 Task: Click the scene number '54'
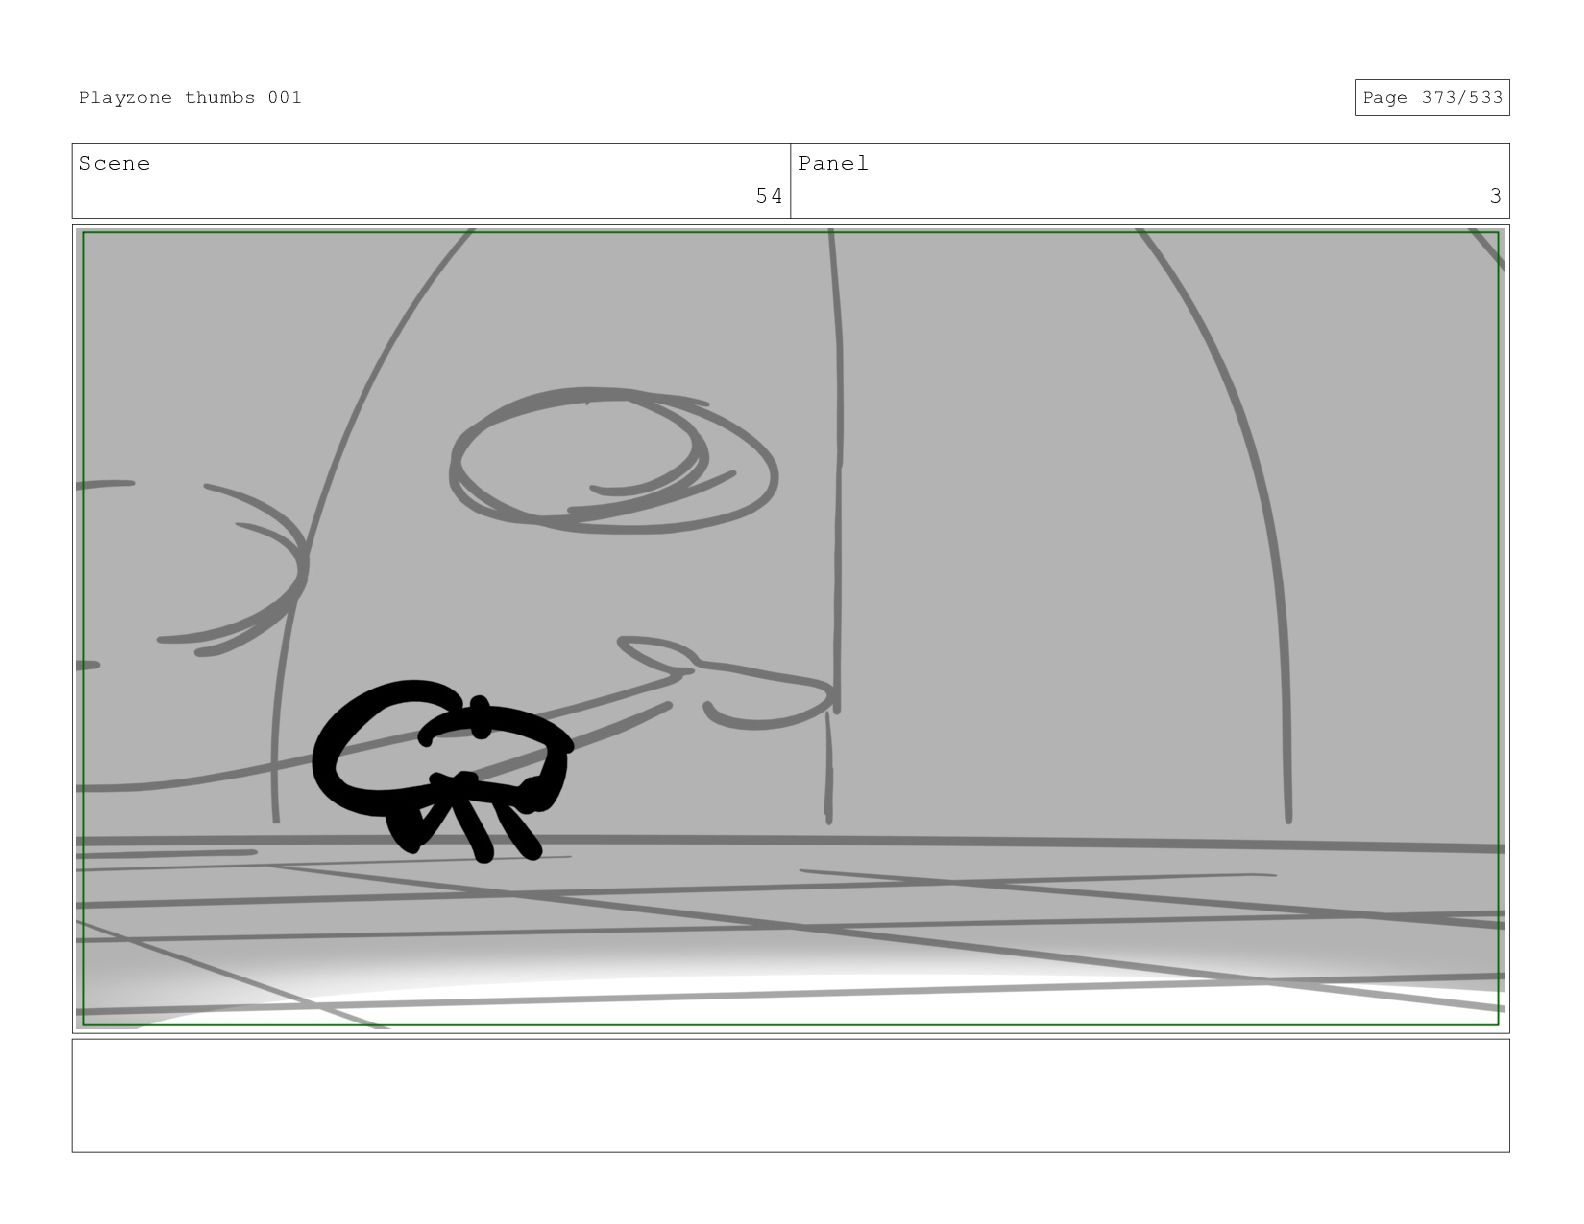[768, 196]
